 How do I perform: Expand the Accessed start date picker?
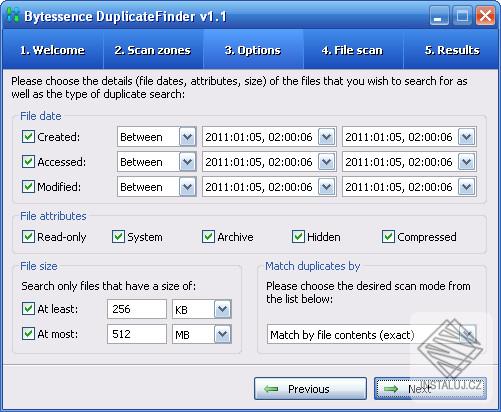(326, 162)
